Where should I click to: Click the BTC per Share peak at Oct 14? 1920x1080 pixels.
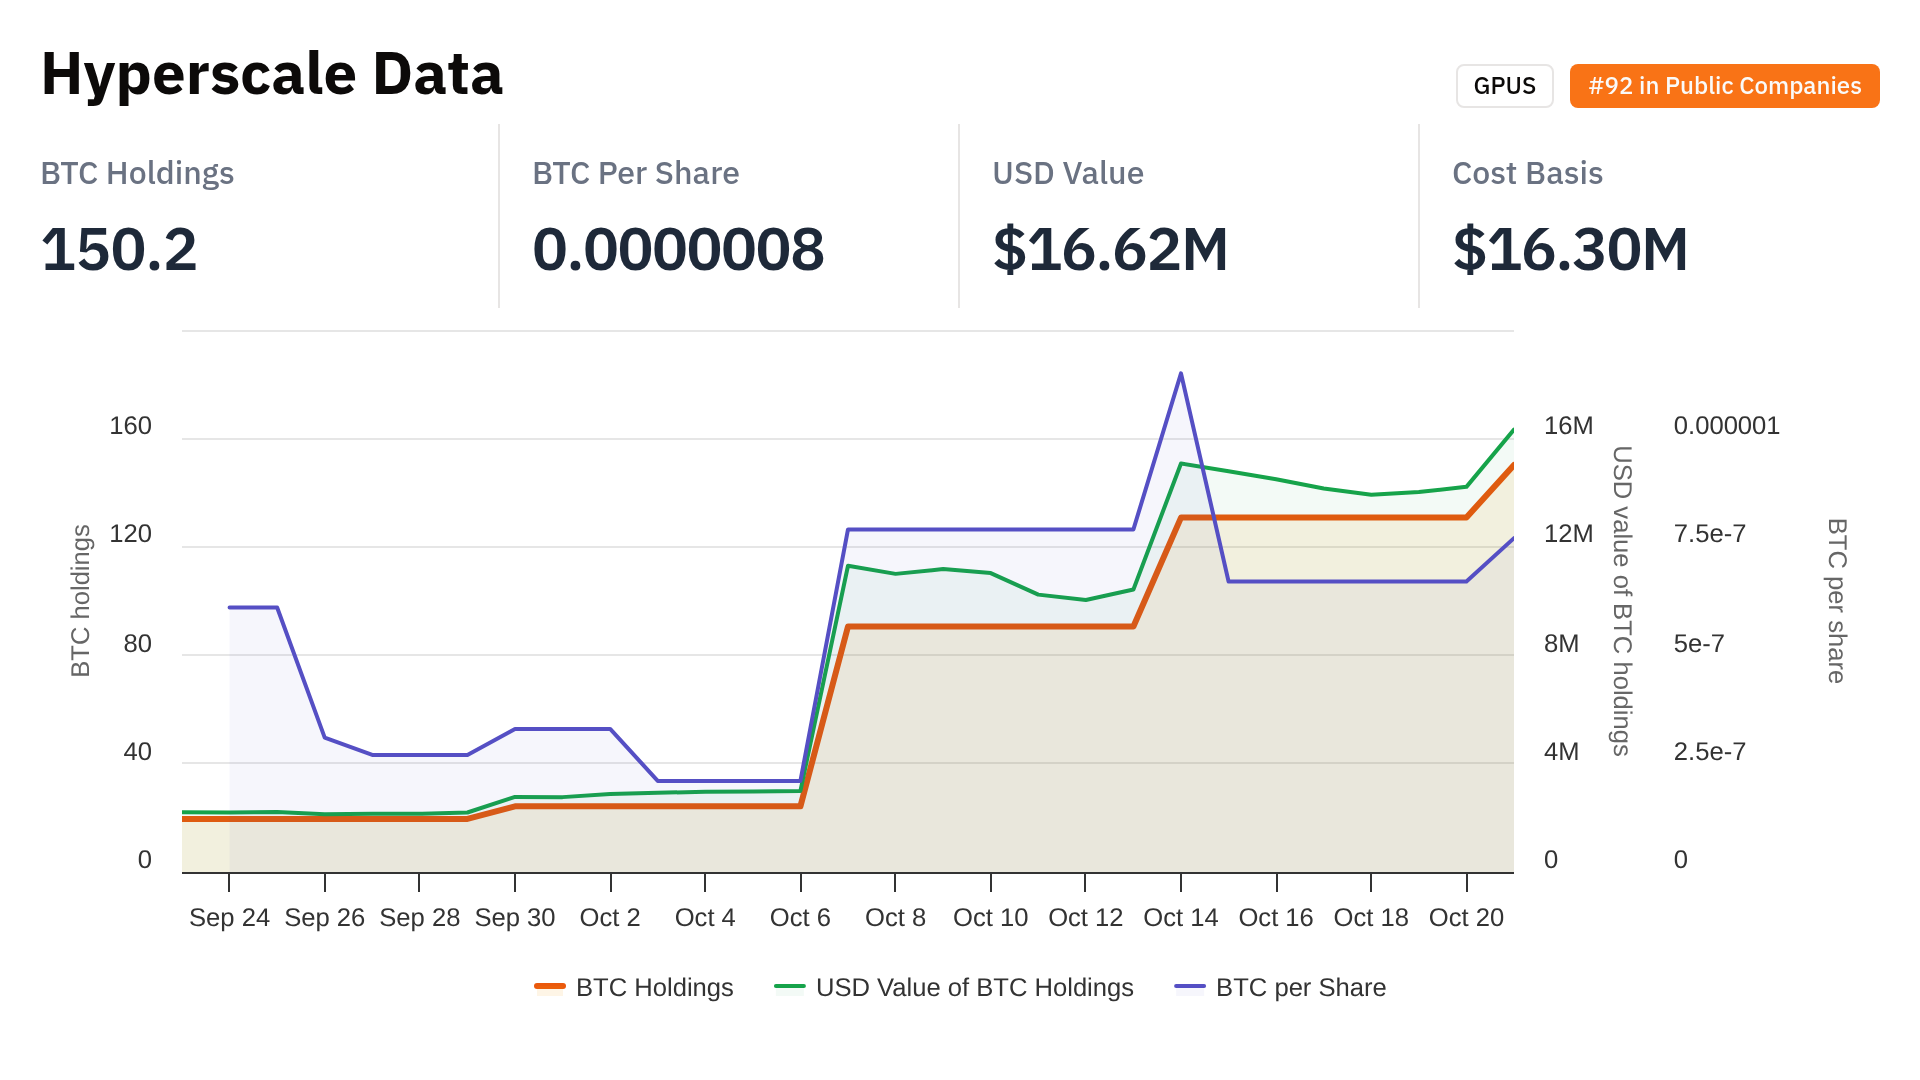(1181, 374)
